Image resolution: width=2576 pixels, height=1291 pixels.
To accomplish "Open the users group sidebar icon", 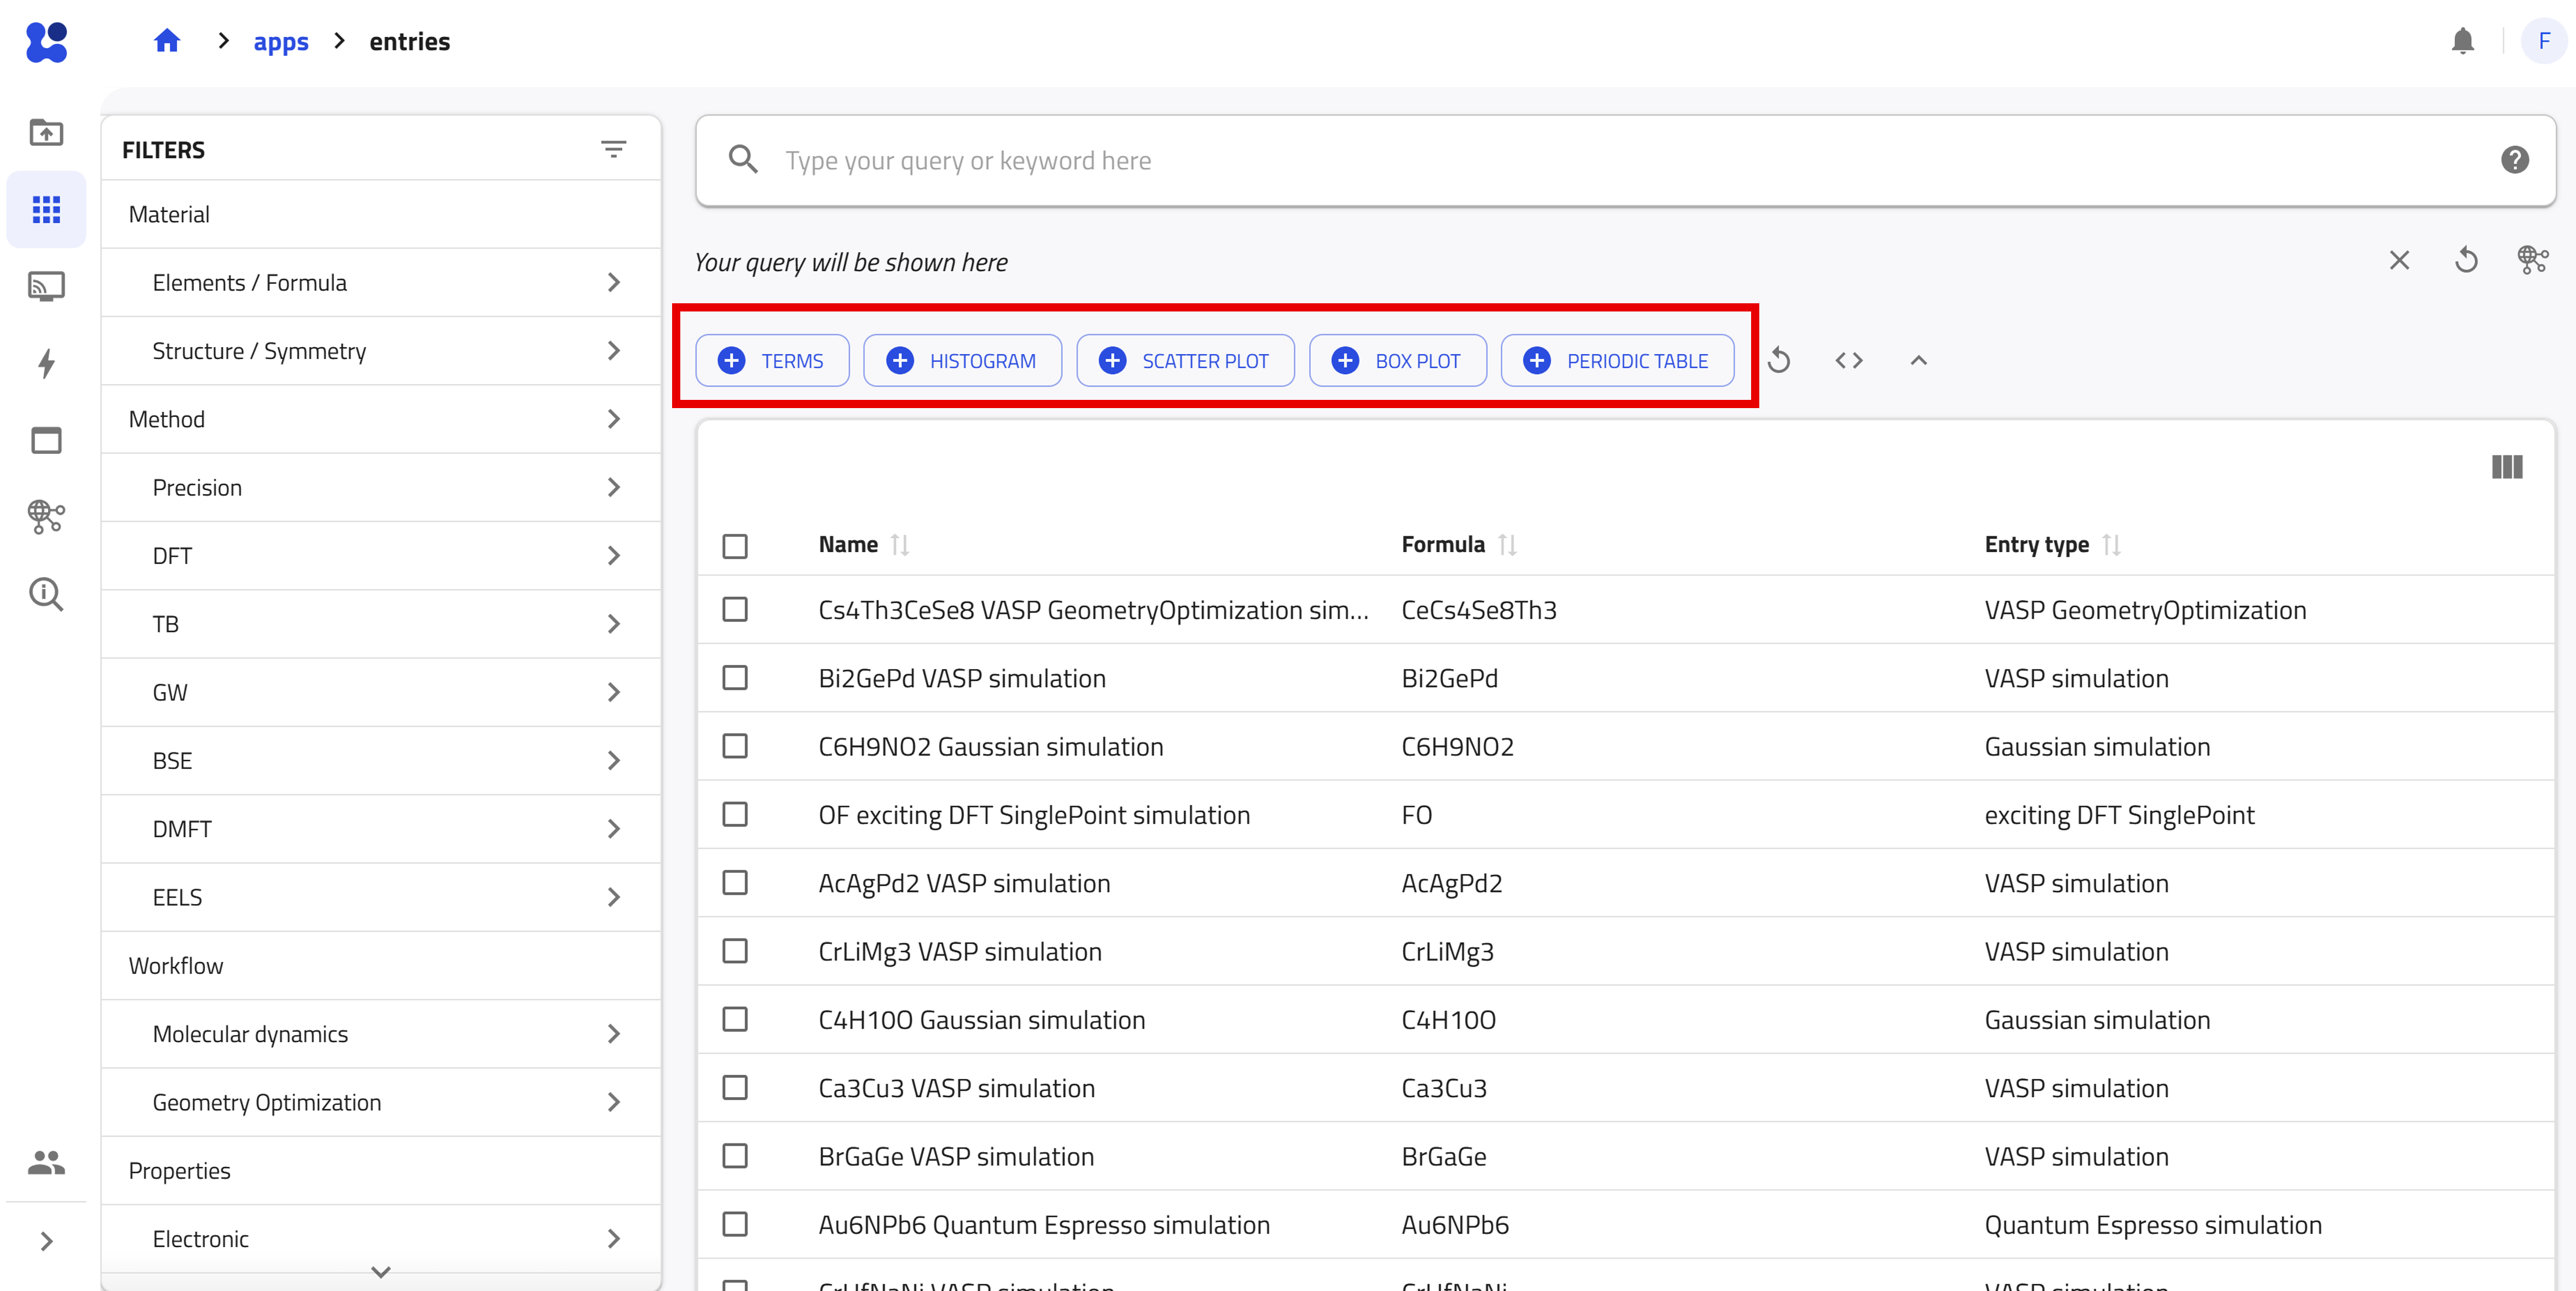I will [46, 1162].
